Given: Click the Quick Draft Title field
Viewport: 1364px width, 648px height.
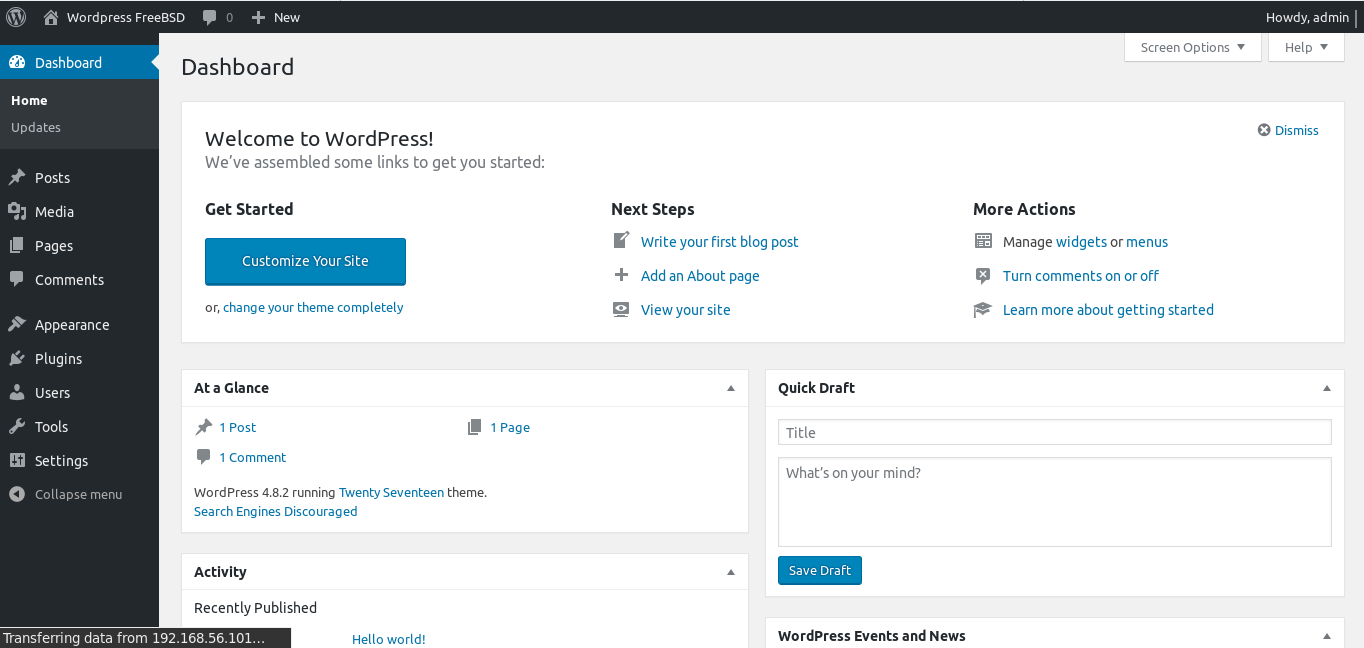Looking at the screenshot, I should coord(1055,432).
